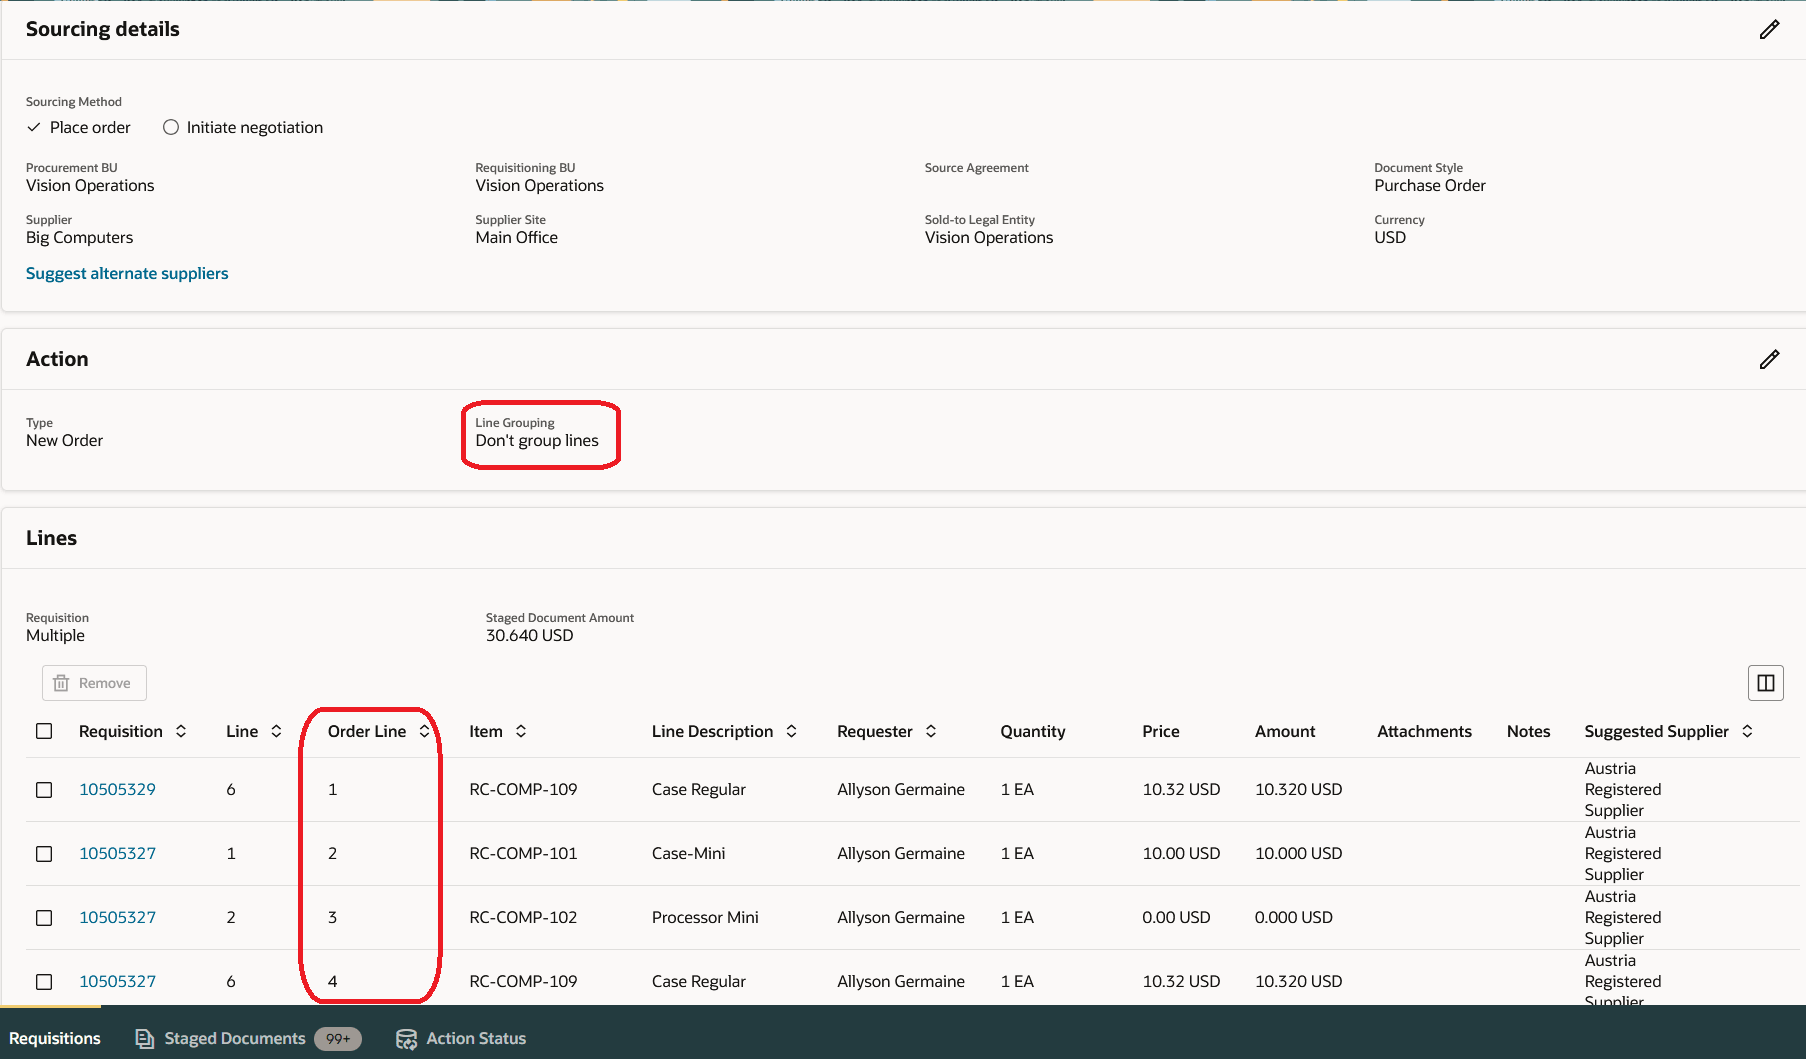Click the 99+ staged documents badge

tap(338, 1039)
